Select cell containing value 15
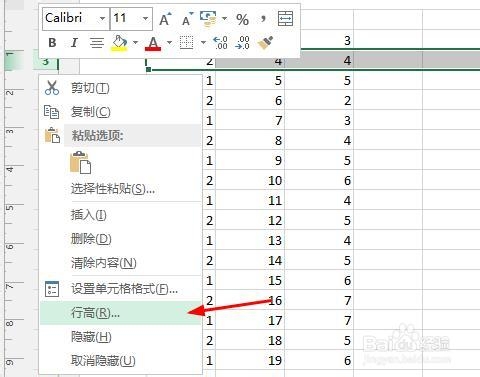This screenshot has width=480, height=377. coord(250,280)
